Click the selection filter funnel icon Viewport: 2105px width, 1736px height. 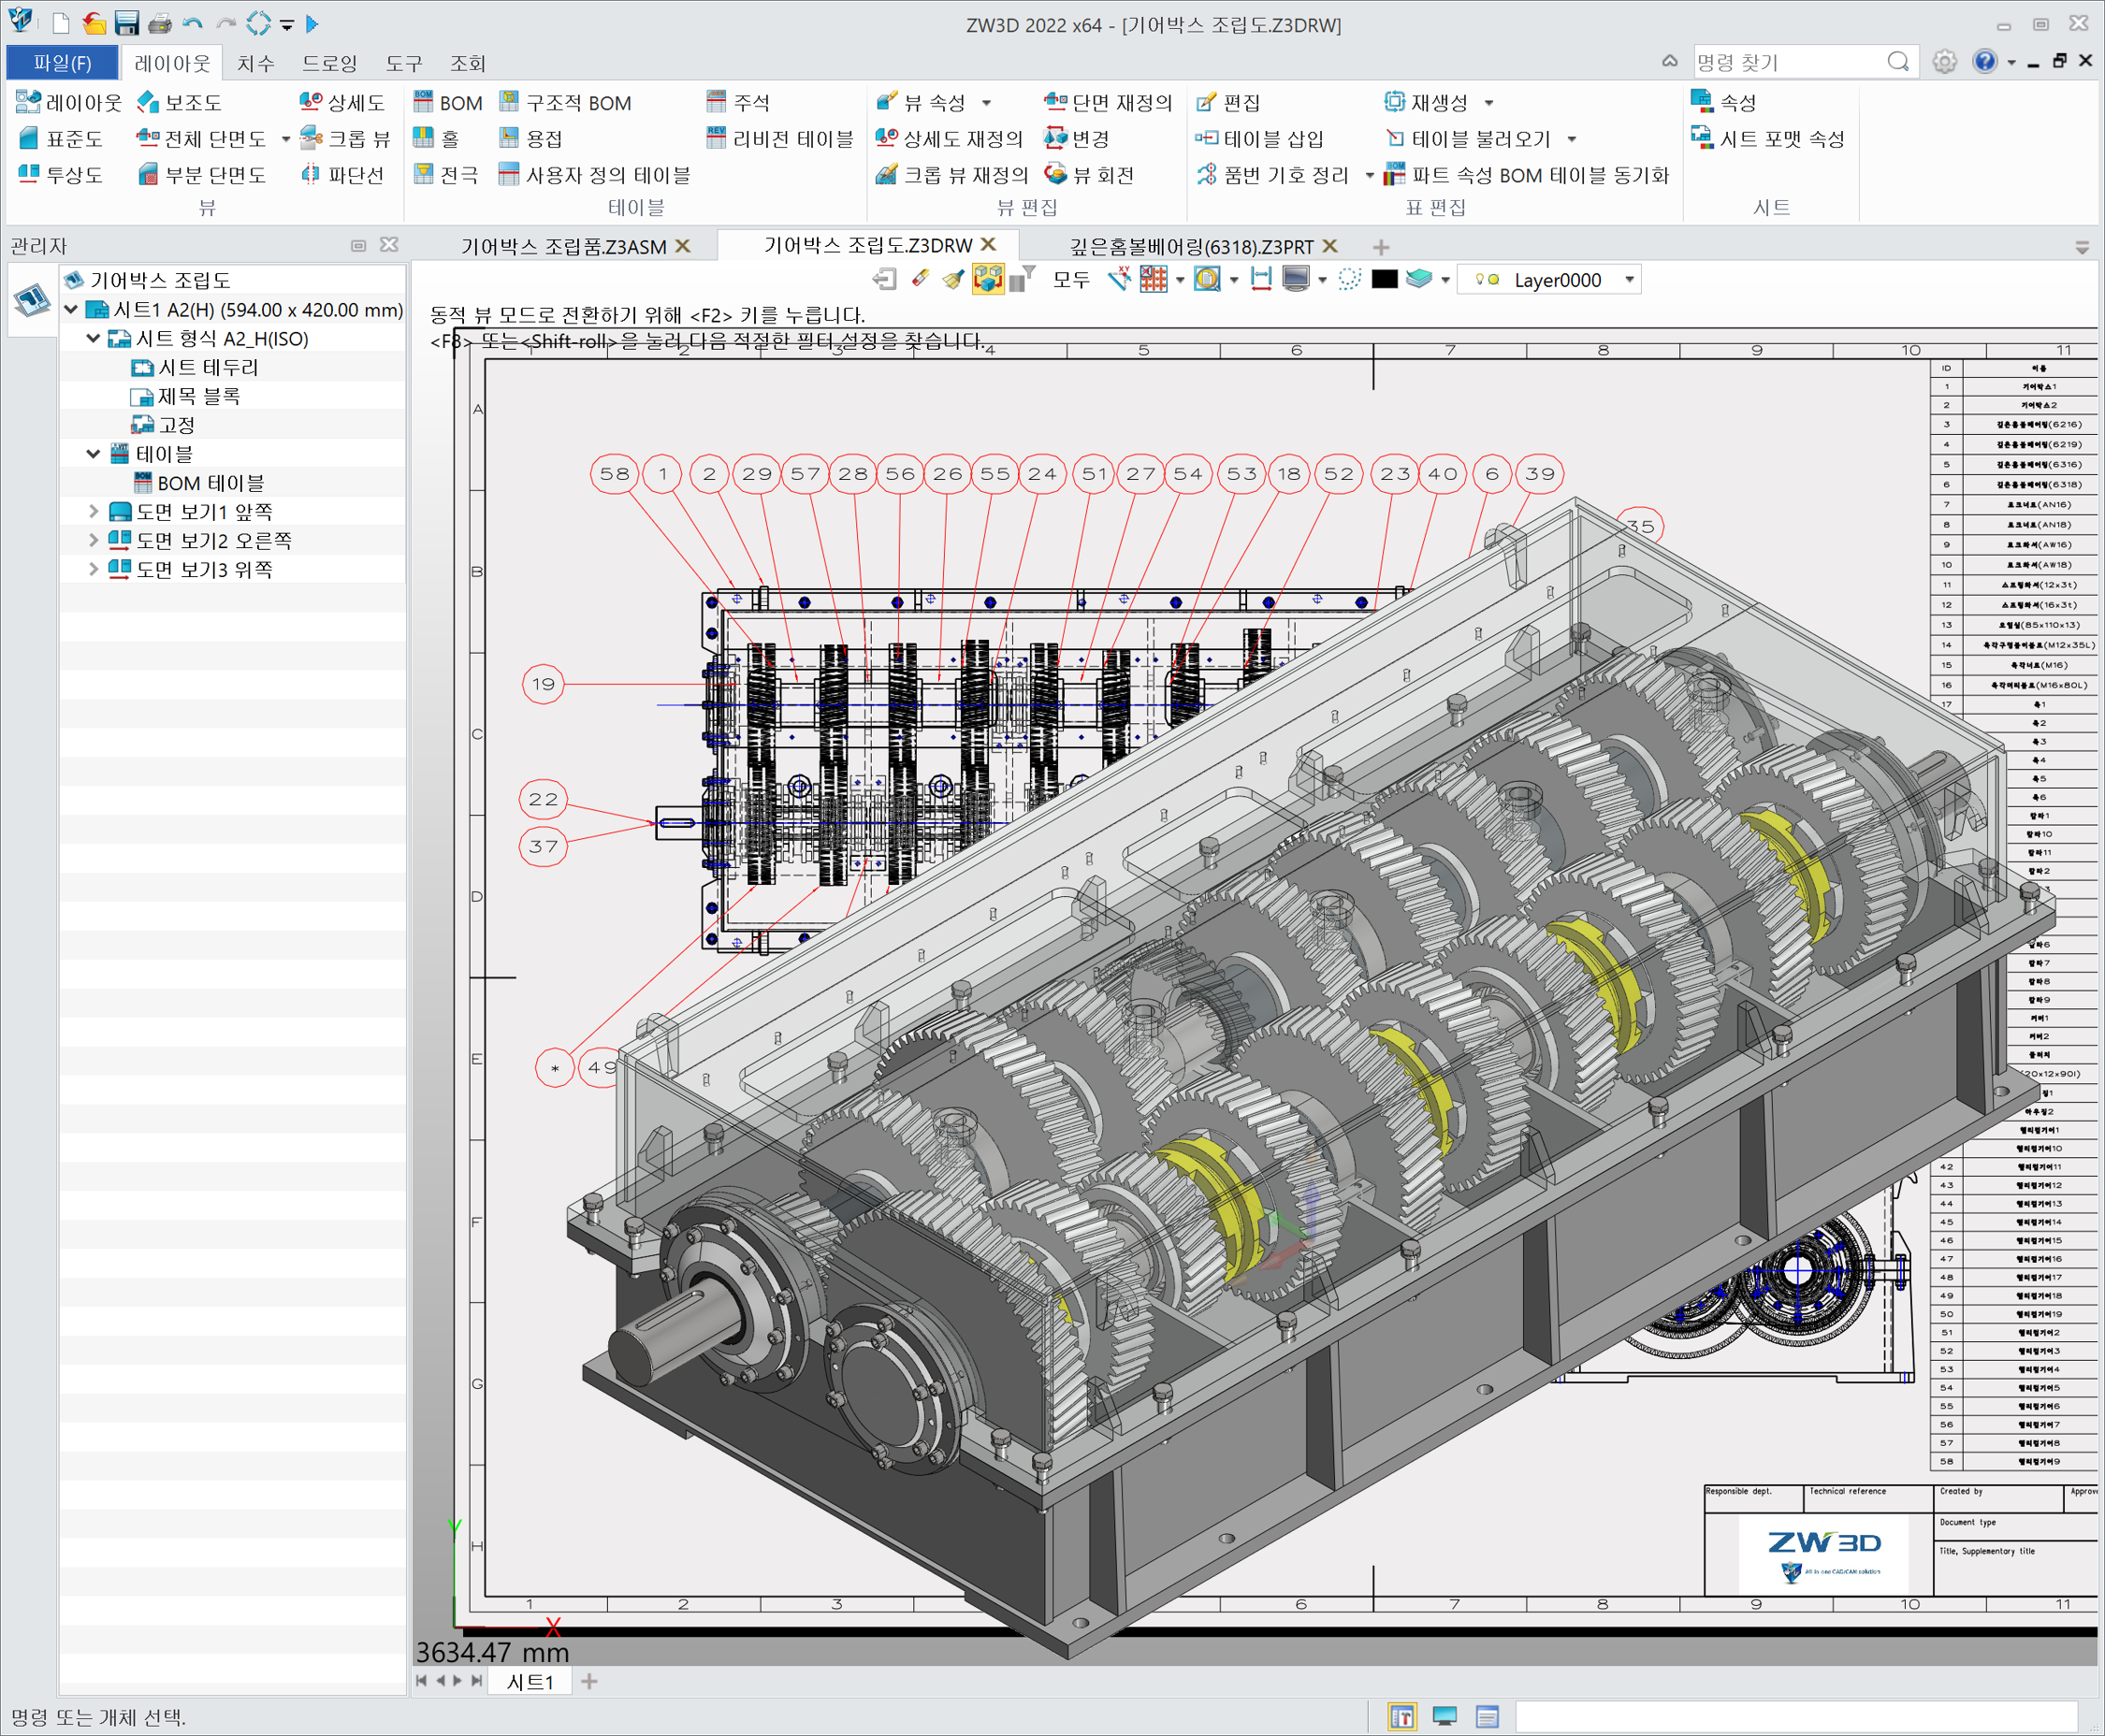(1022, 280)
